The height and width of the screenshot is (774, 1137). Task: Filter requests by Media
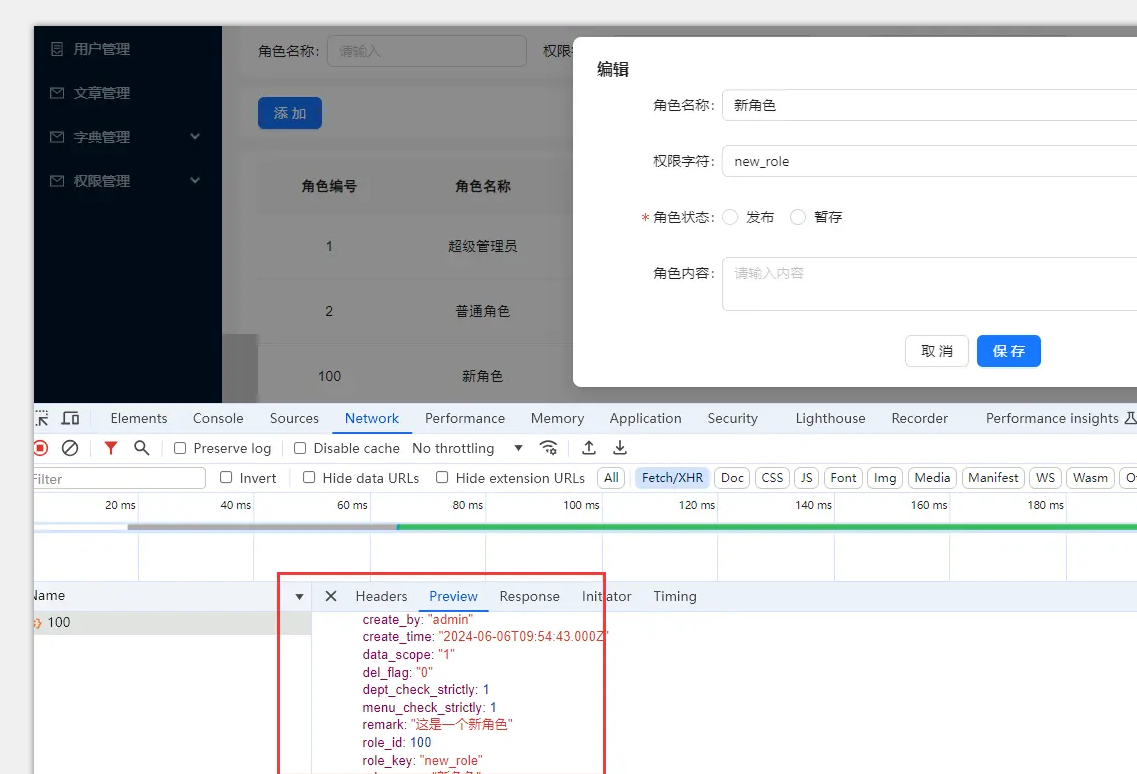tap(932, 478)
